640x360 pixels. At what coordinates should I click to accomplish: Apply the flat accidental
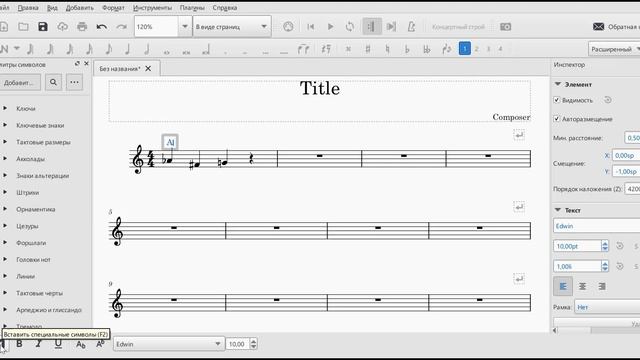click(407, 49)
